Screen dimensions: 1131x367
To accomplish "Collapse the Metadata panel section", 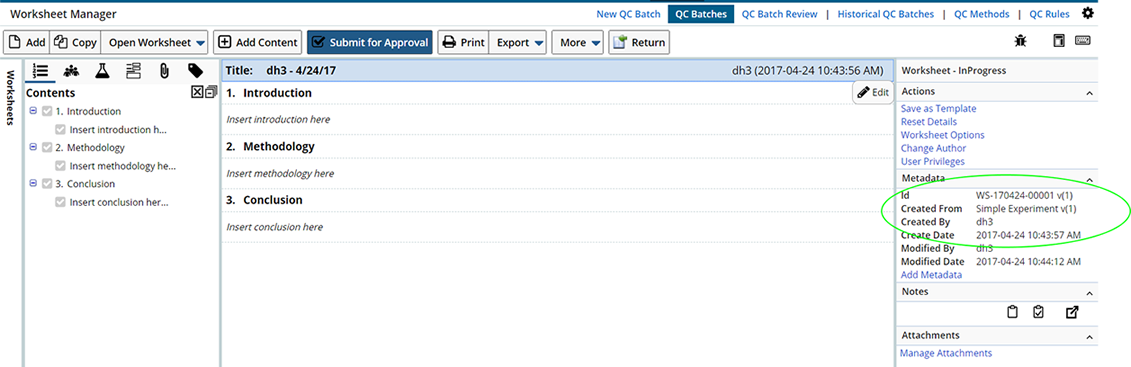I will (1089, 180).
